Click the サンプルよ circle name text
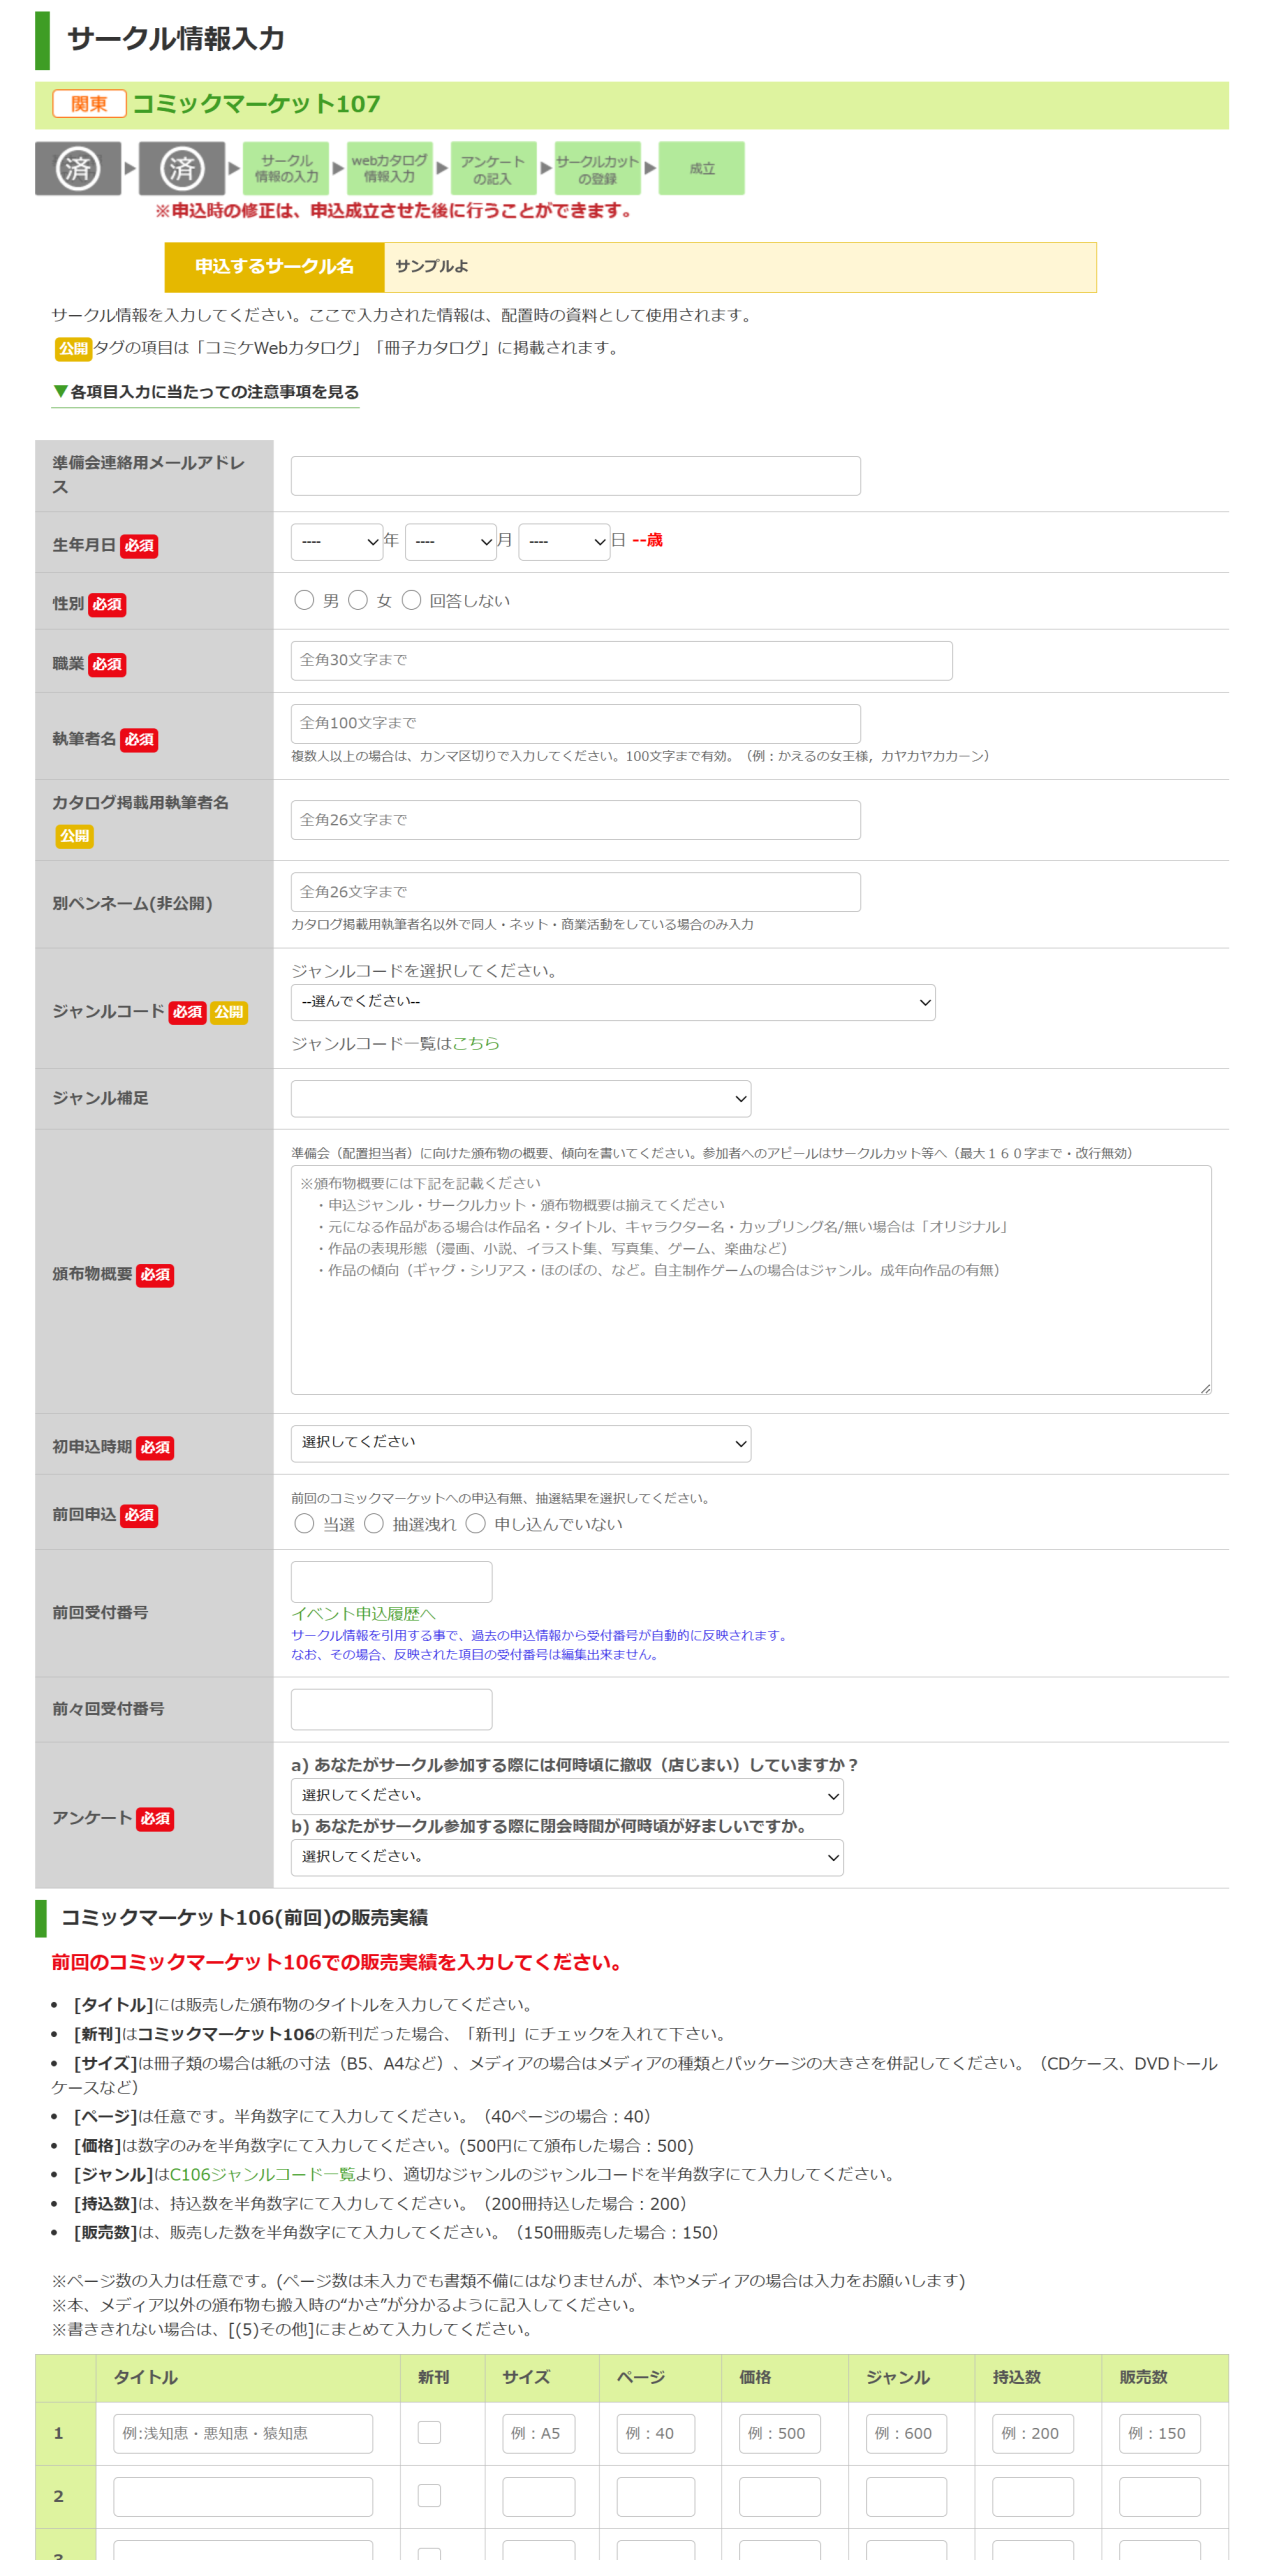 432,266
